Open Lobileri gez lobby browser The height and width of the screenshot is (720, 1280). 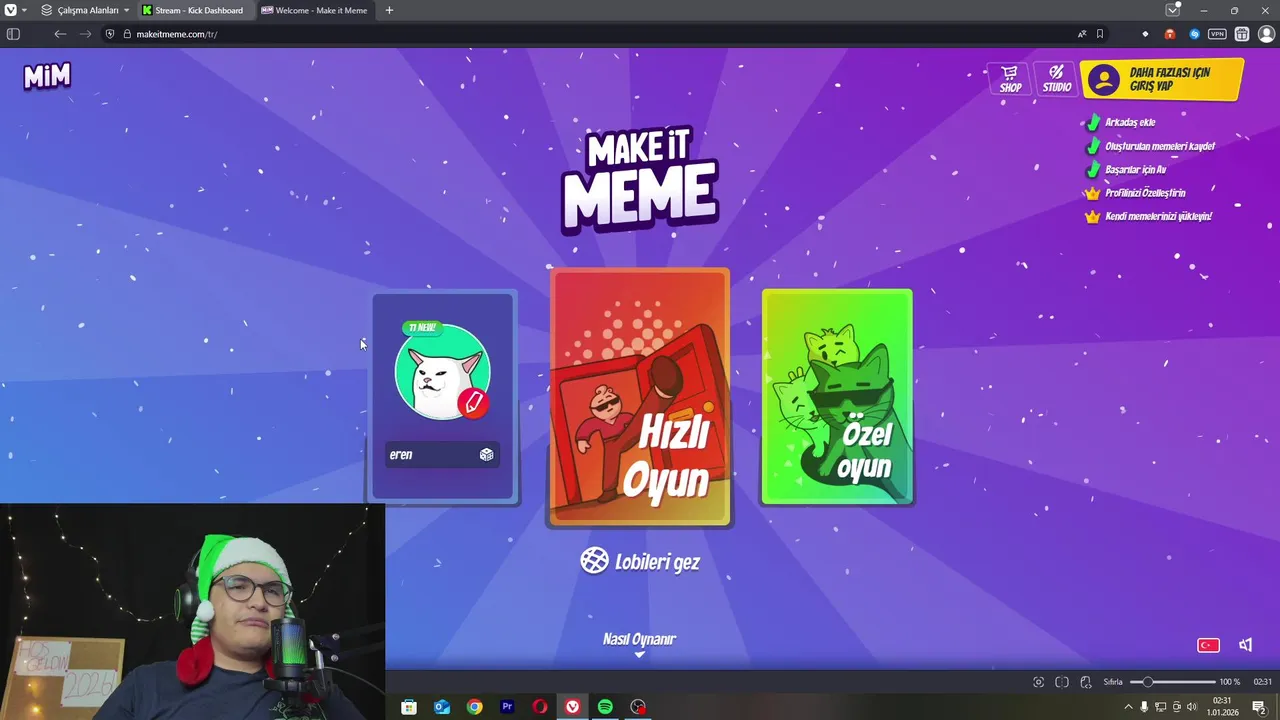tap(640, 561)
